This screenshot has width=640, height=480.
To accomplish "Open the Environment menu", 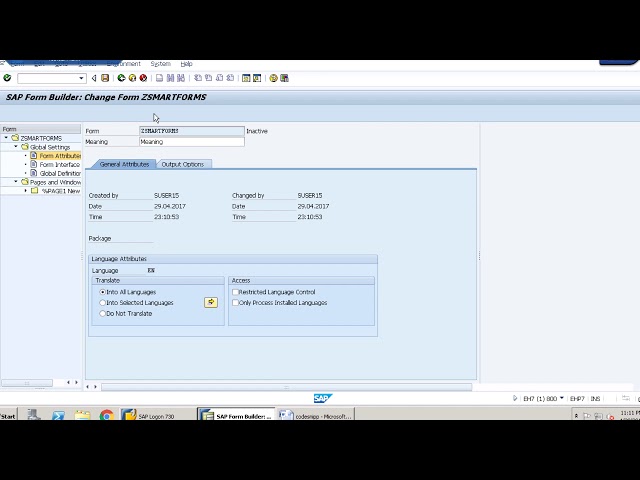I will (123, 64).
